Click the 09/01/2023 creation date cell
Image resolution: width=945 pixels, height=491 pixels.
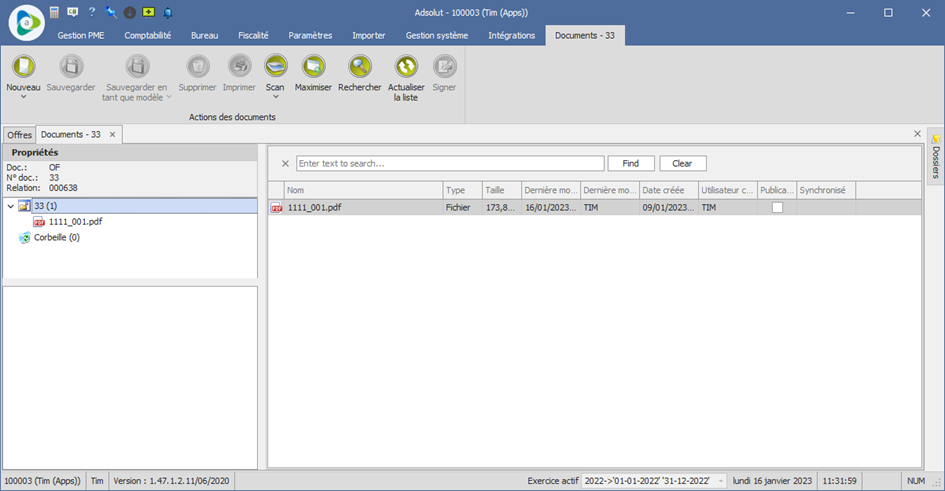point(668,207)
